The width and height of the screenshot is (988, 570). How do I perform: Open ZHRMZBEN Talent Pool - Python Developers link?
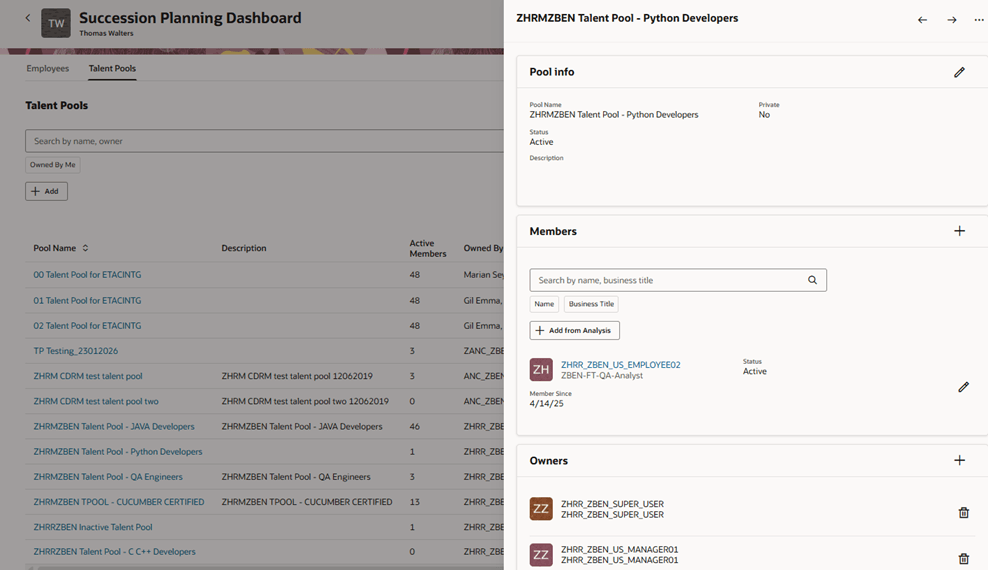click(x=118, y=452)
